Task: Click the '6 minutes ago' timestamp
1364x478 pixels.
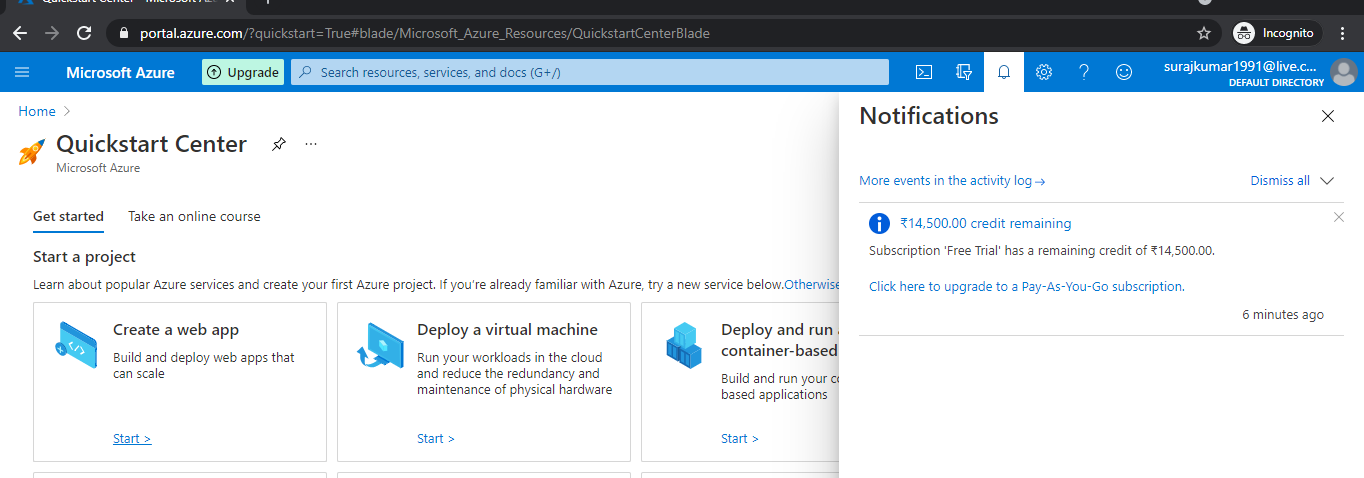Action: click(x=1283, y=314)
